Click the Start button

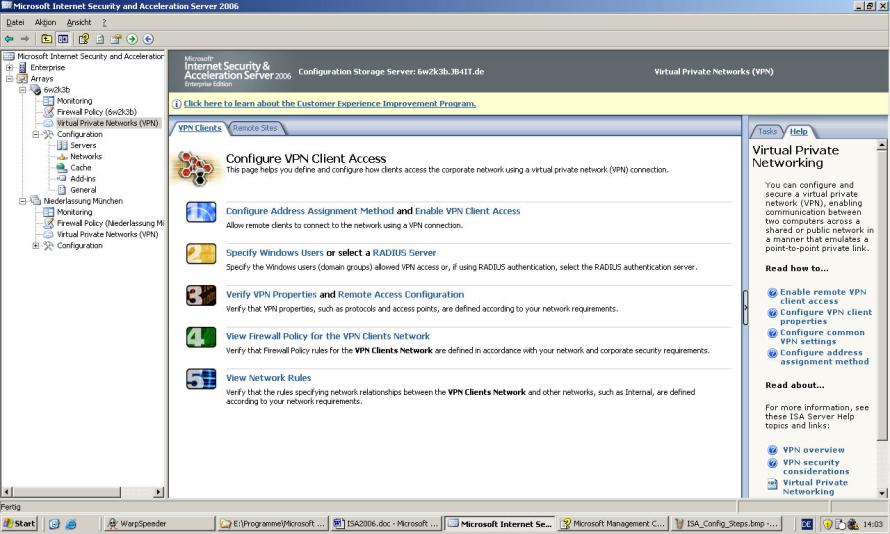tap(19, 524)
